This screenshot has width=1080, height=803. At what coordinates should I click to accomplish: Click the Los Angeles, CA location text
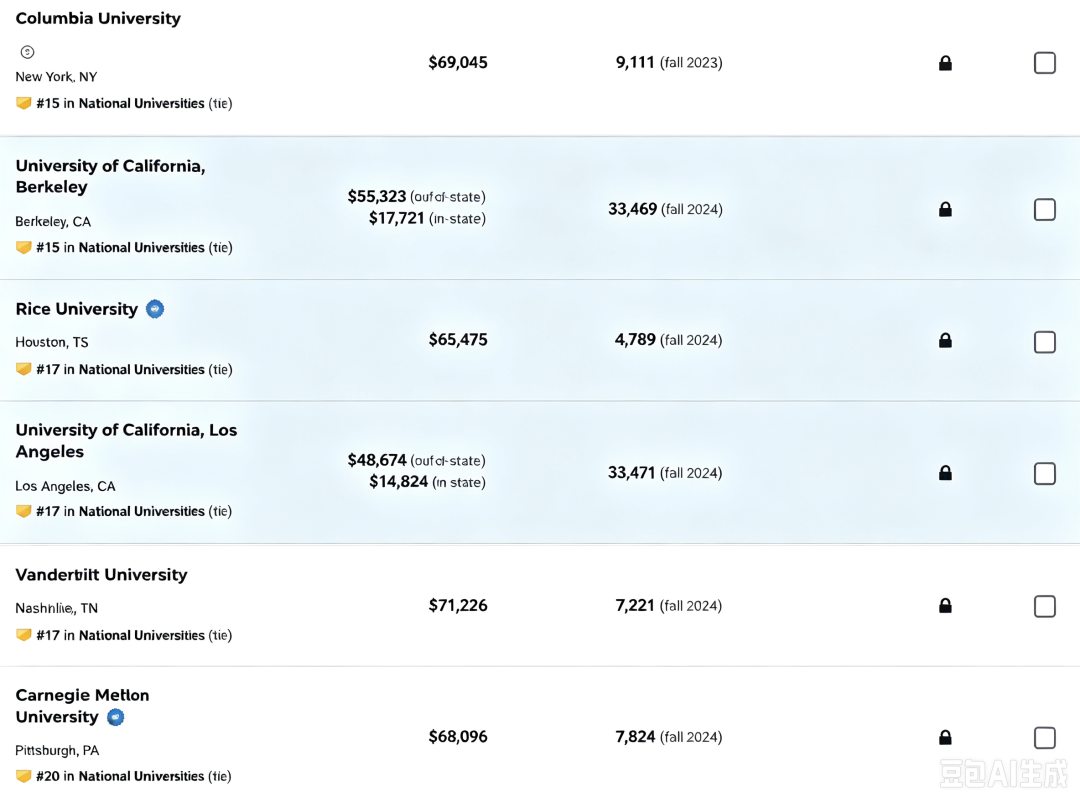pyautogui.click(x=65, y=486)
